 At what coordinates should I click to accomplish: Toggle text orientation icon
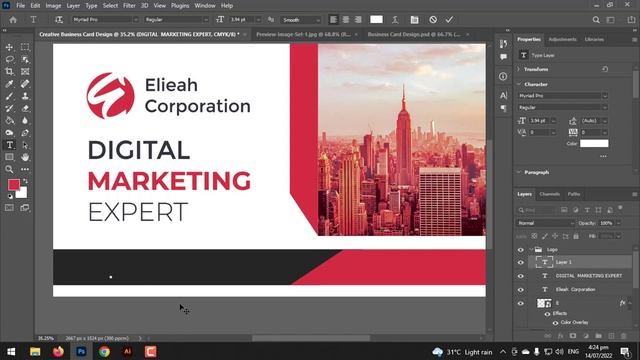59,20
